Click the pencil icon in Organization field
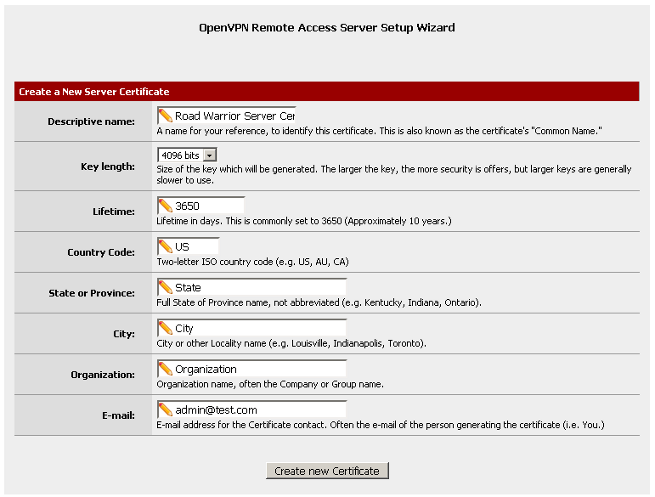This screenshot has width=655, height=497. pyautogui.click(x=165, y=369)
